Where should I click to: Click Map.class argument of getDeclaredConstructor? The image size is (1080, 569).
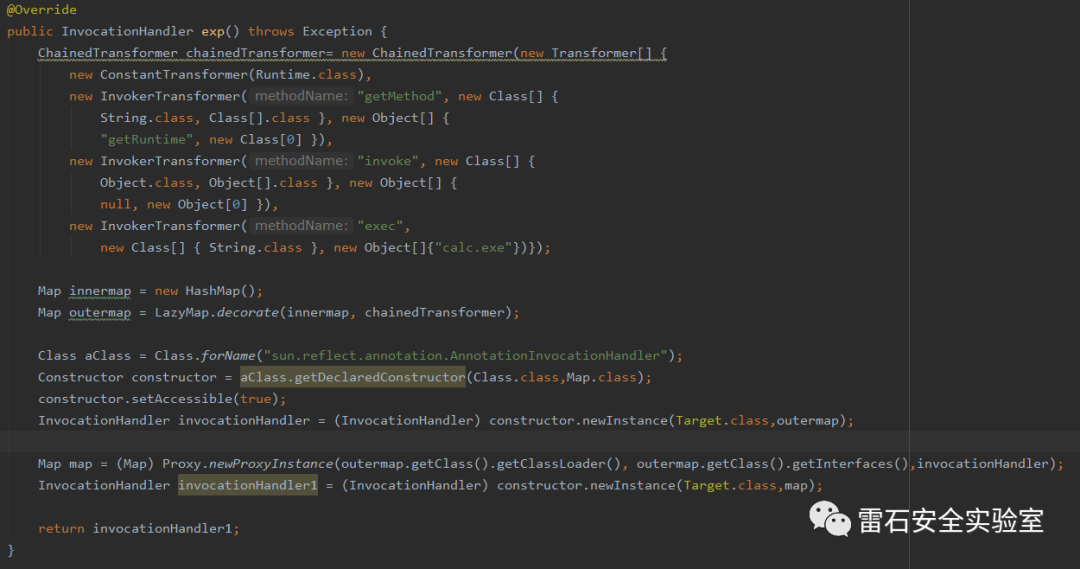601,377
